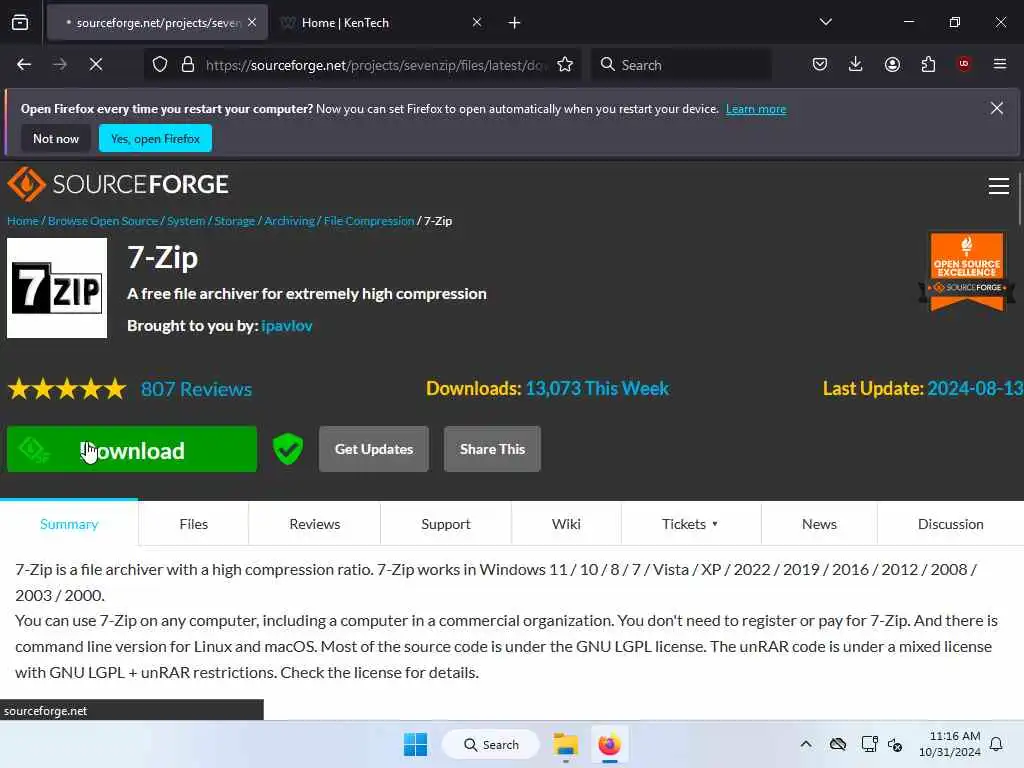Click Home breadcrumb link
The image size is (1024, 768).
pos(23,221)
